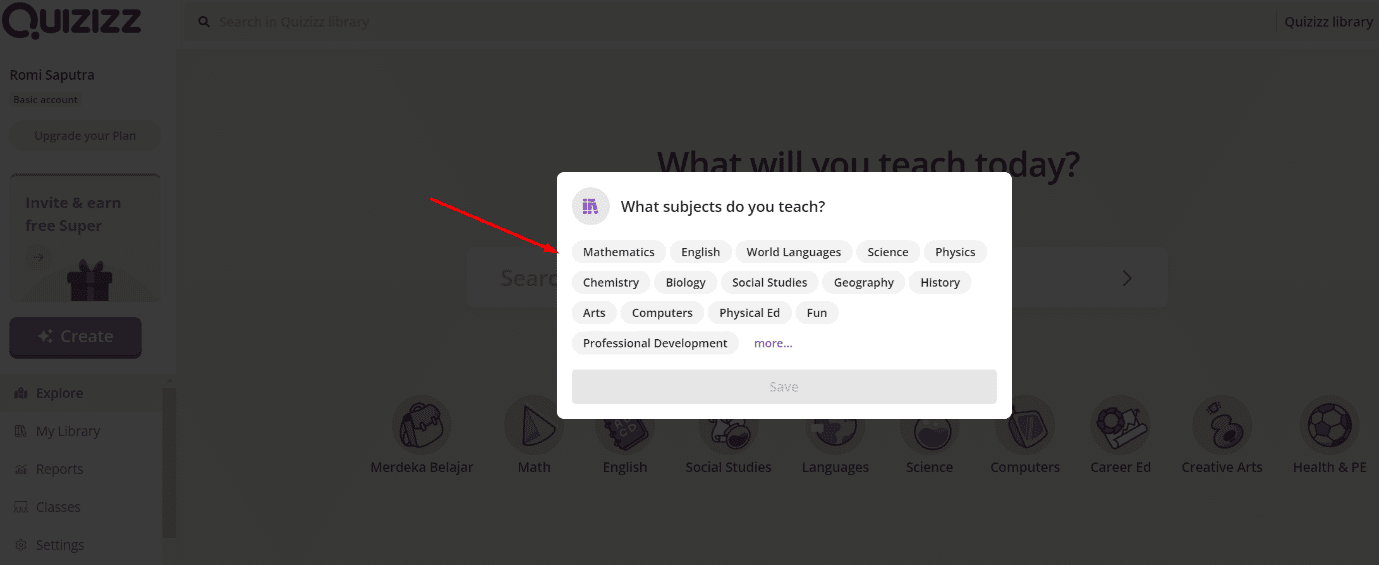Toggle the Biology subject chip
Image resolution: width=1379 pixels, height=565 pixels.
click(686, 282)
